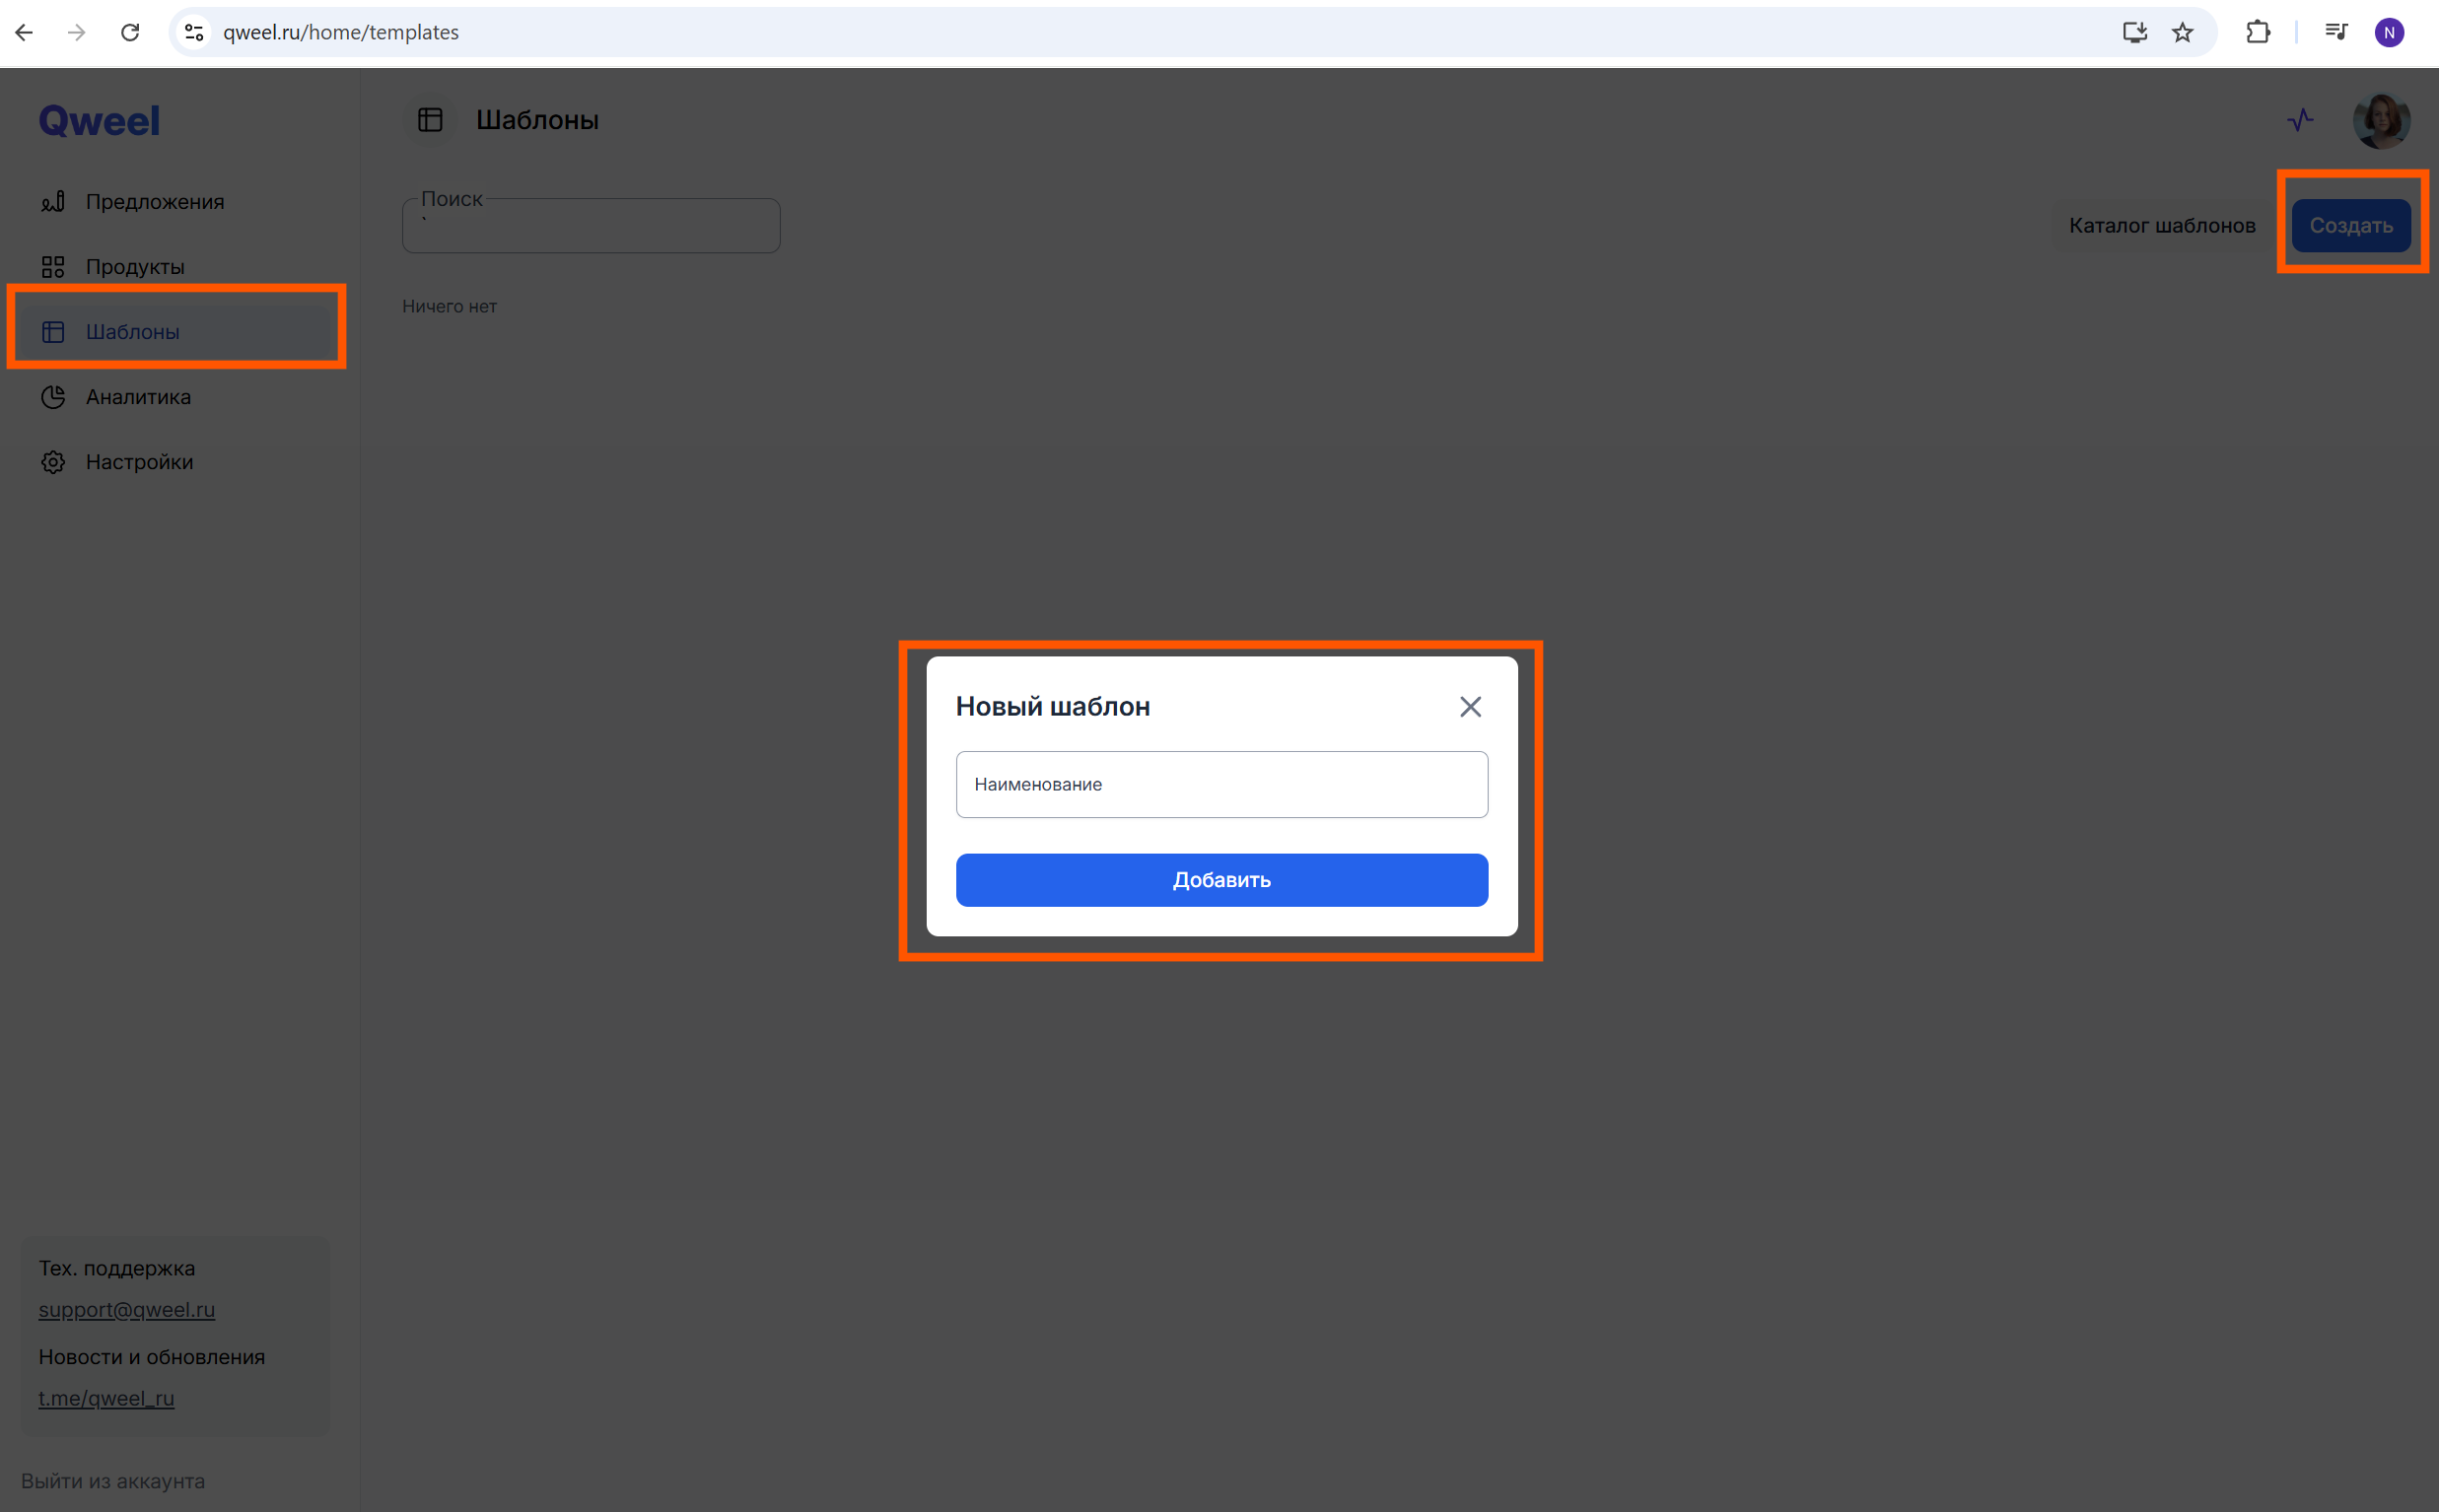Reload the page with the refresh icon

tap(130, 33)
